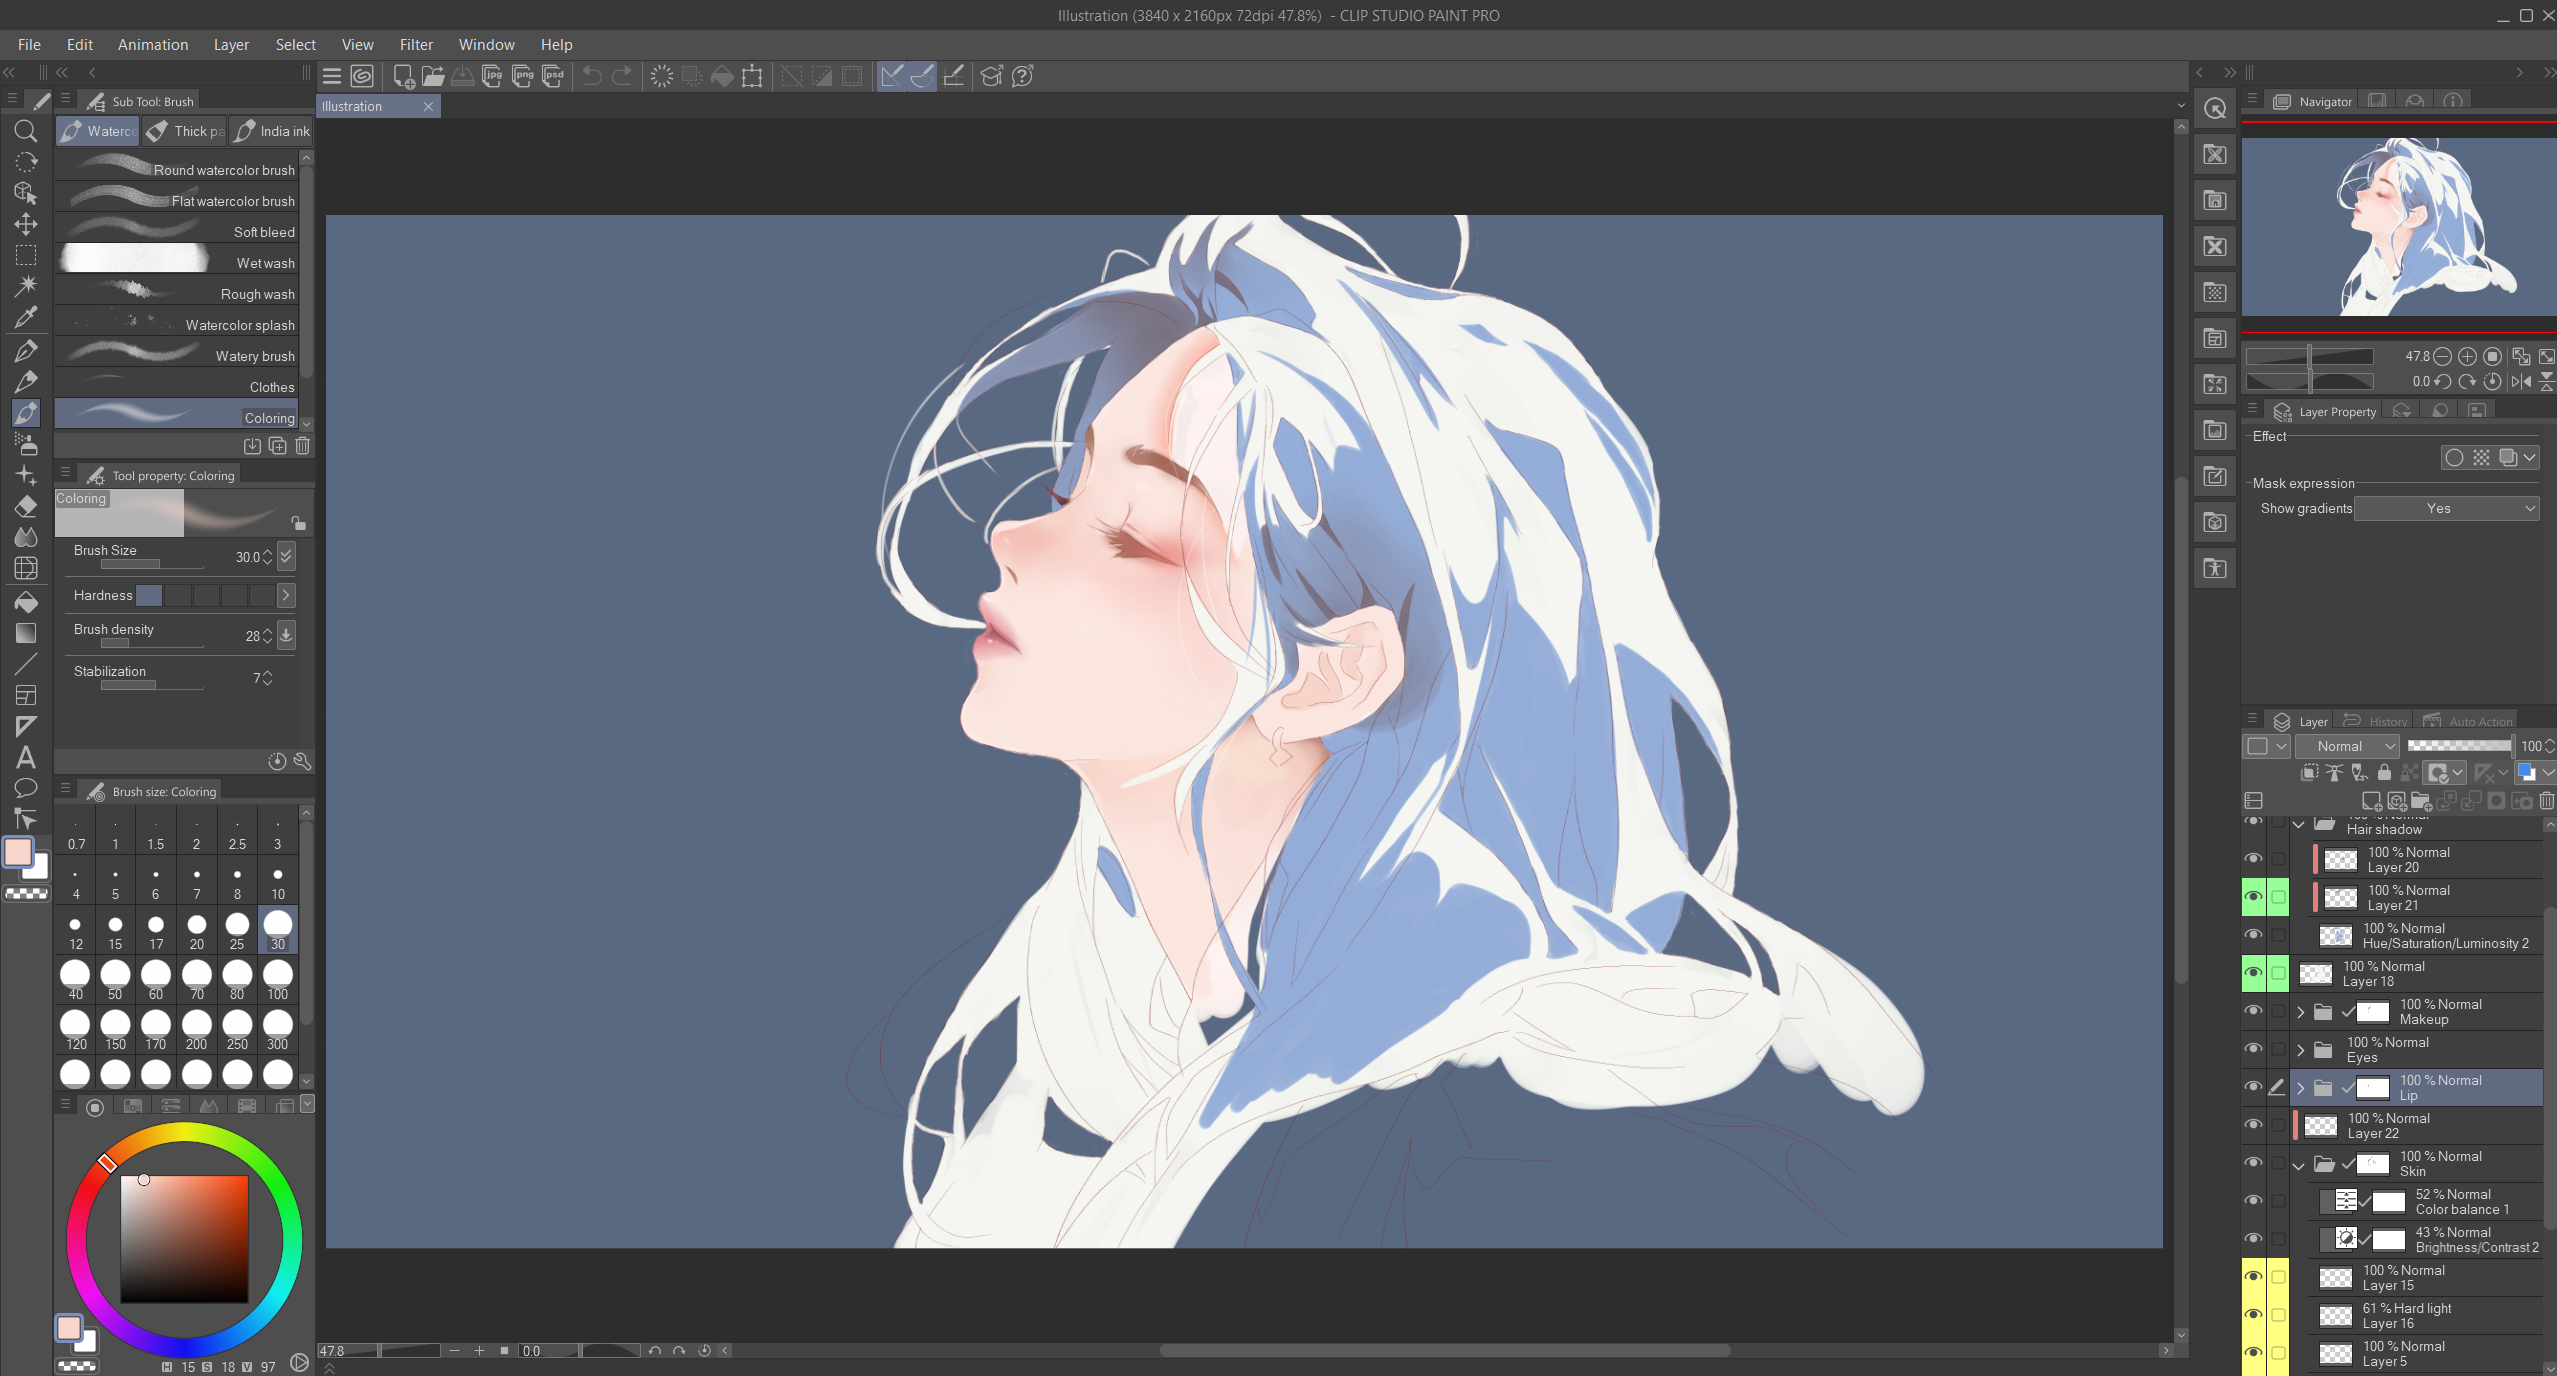Toggle visibility of Layer 16 Hard light
Viewport: 2557px width, 1376px height.
click(x=2253, y=1315)
